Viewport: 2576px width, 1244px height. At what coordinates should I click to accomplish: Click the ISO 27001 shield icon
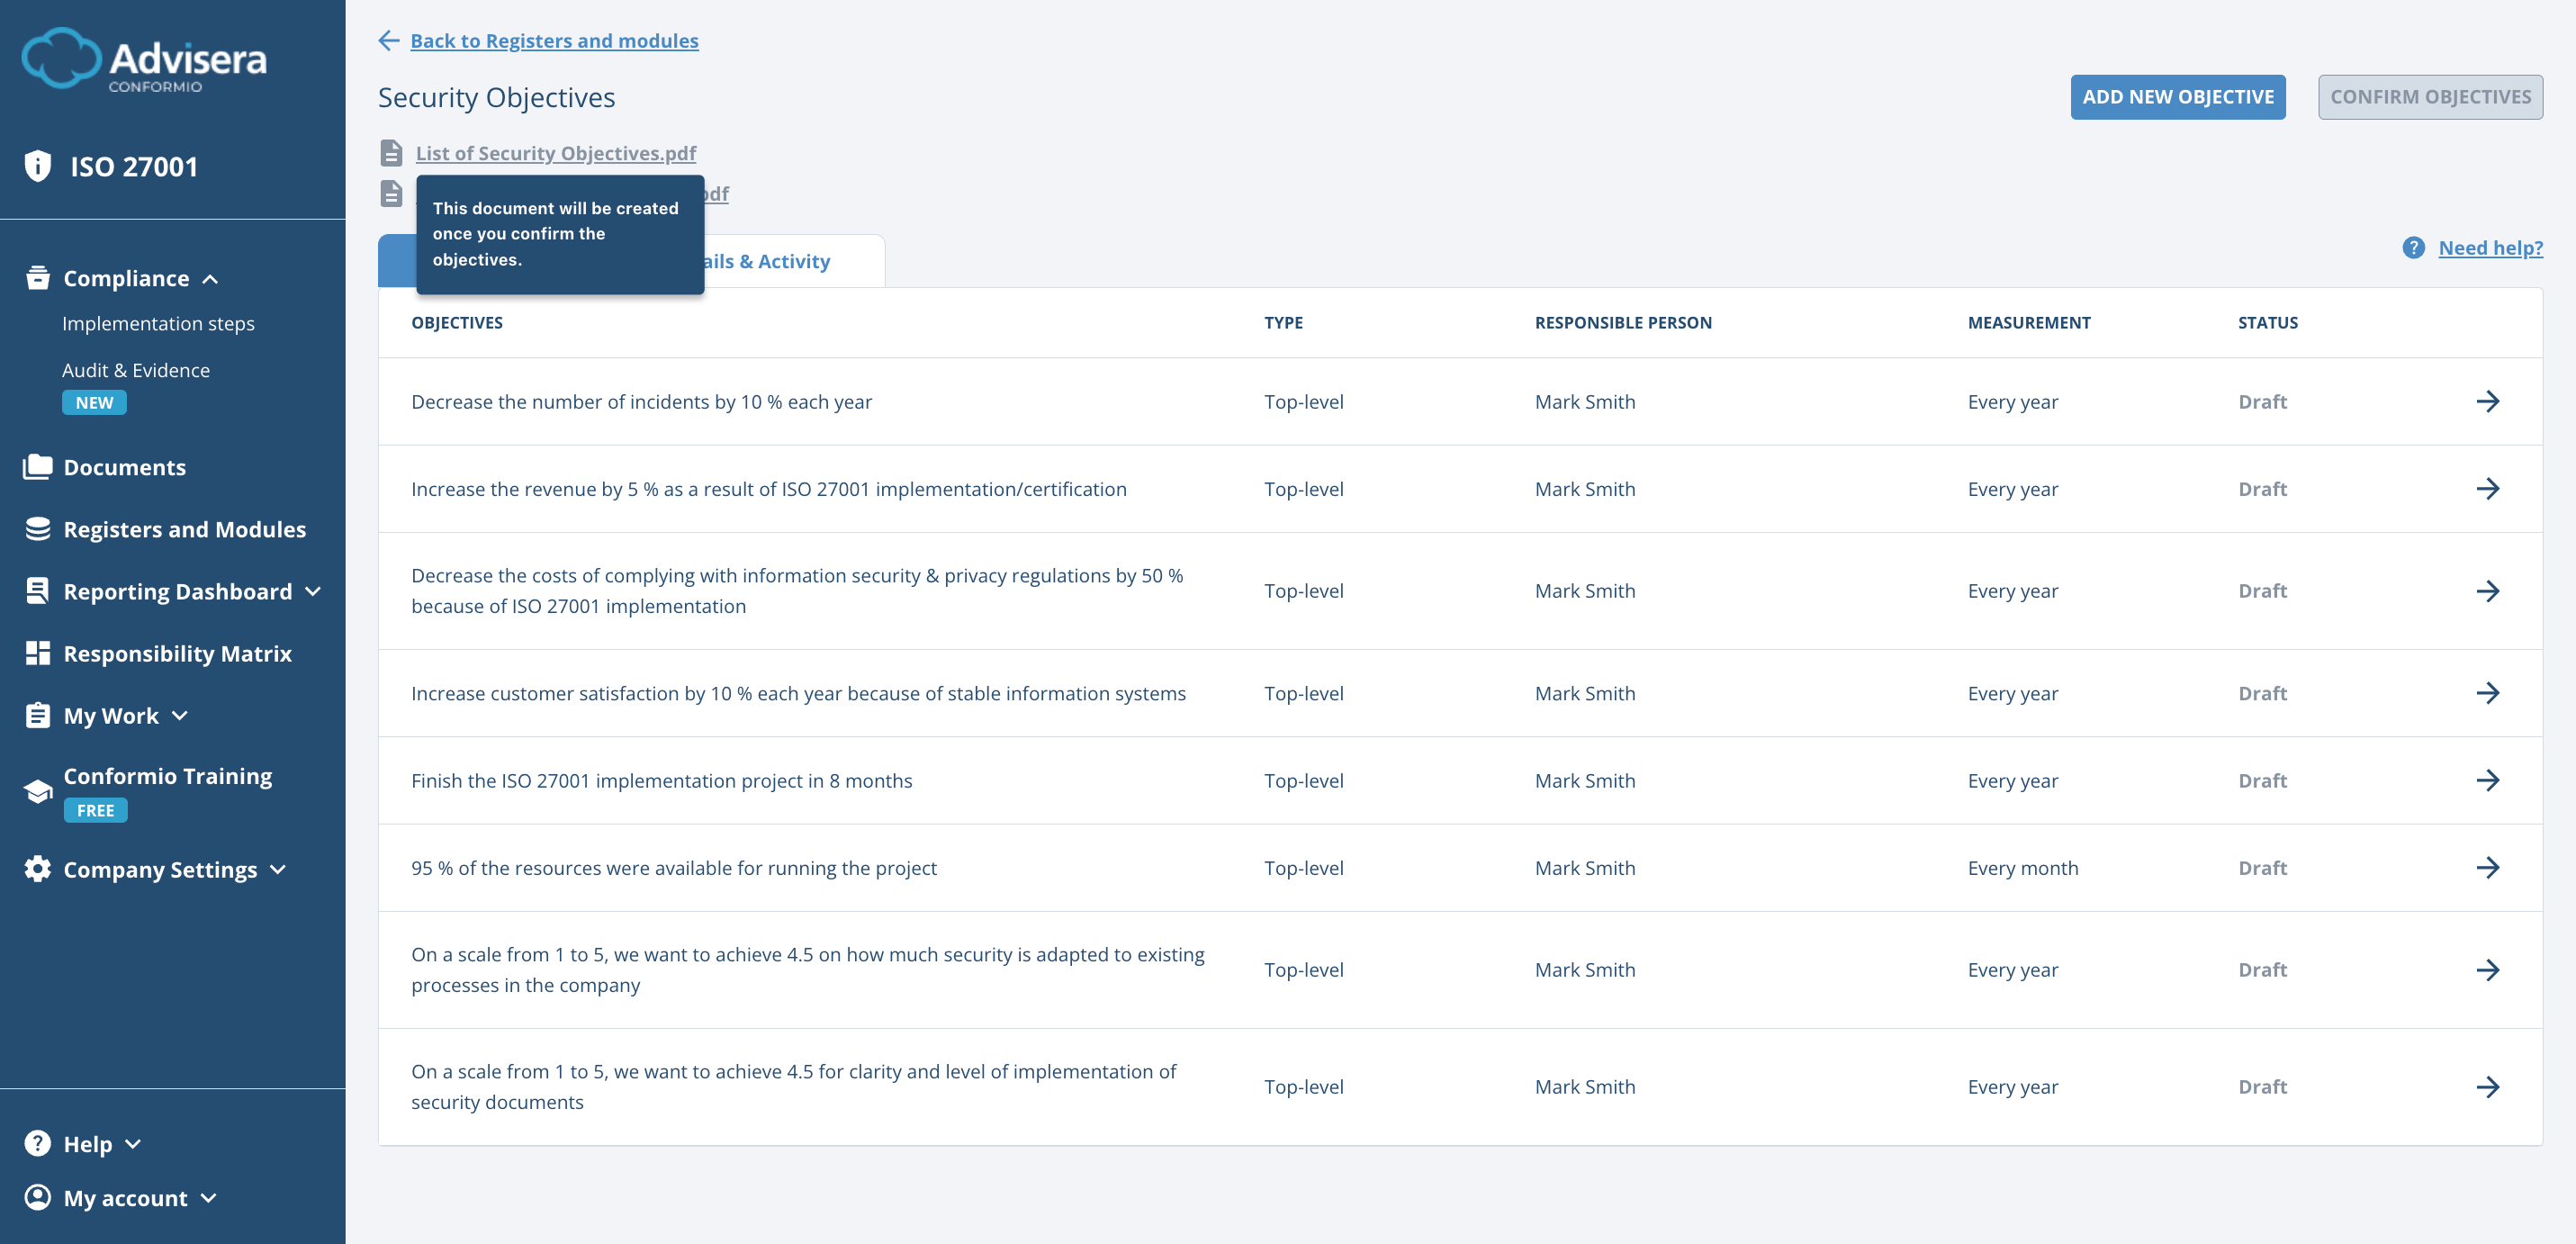37,166
